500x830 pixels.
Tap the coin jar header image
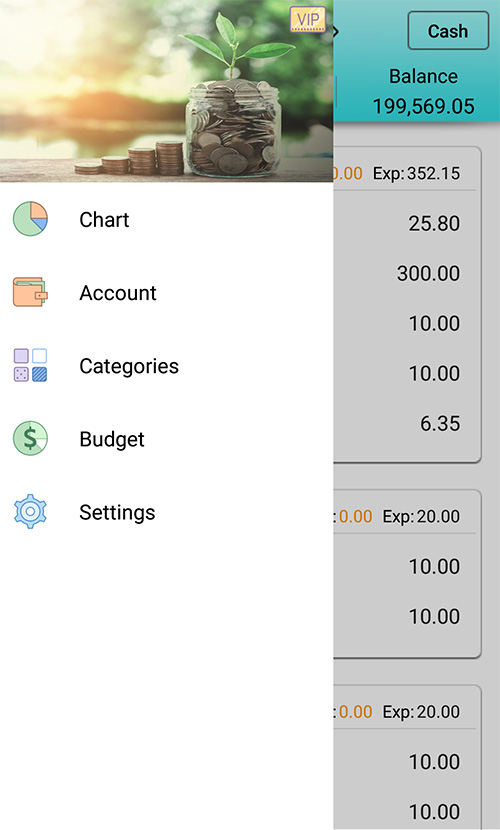tap(167, 91)
